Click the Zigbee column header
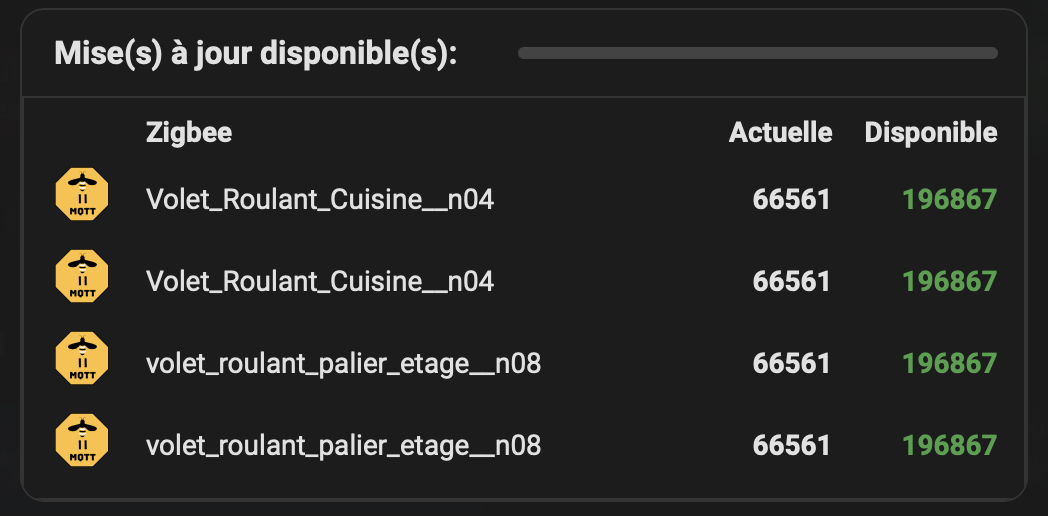This screenshot has height=516, width=1048. (x=189, y=132)
